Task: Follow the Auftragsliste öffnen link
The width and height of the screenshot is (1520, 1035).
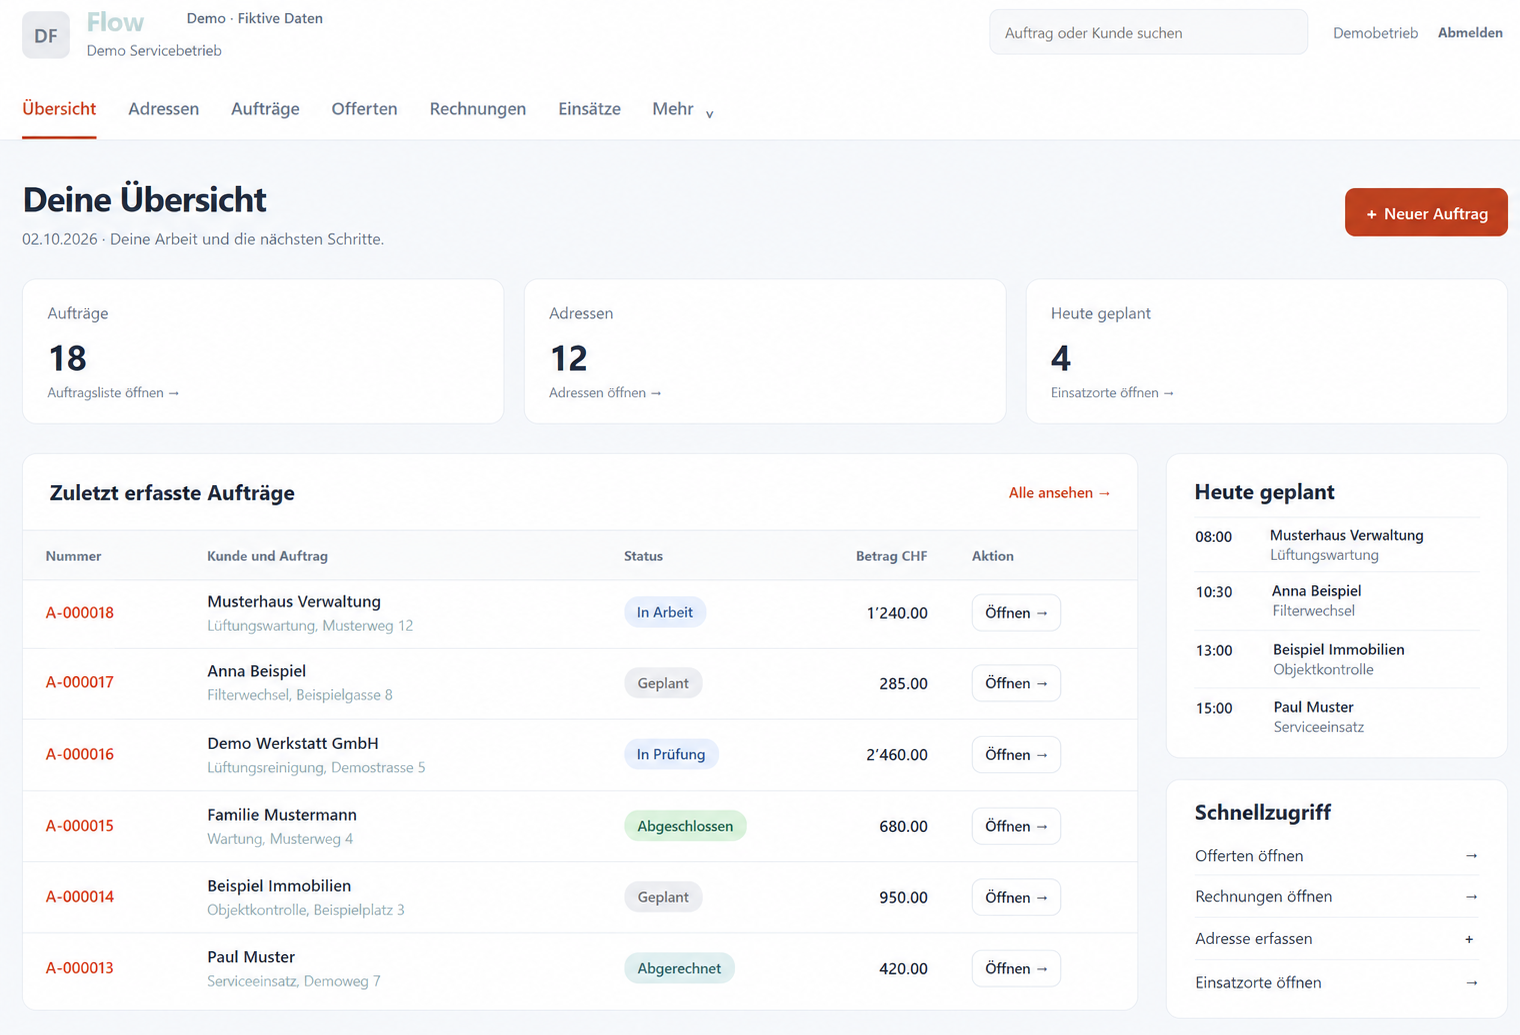Action: [113, 393]
